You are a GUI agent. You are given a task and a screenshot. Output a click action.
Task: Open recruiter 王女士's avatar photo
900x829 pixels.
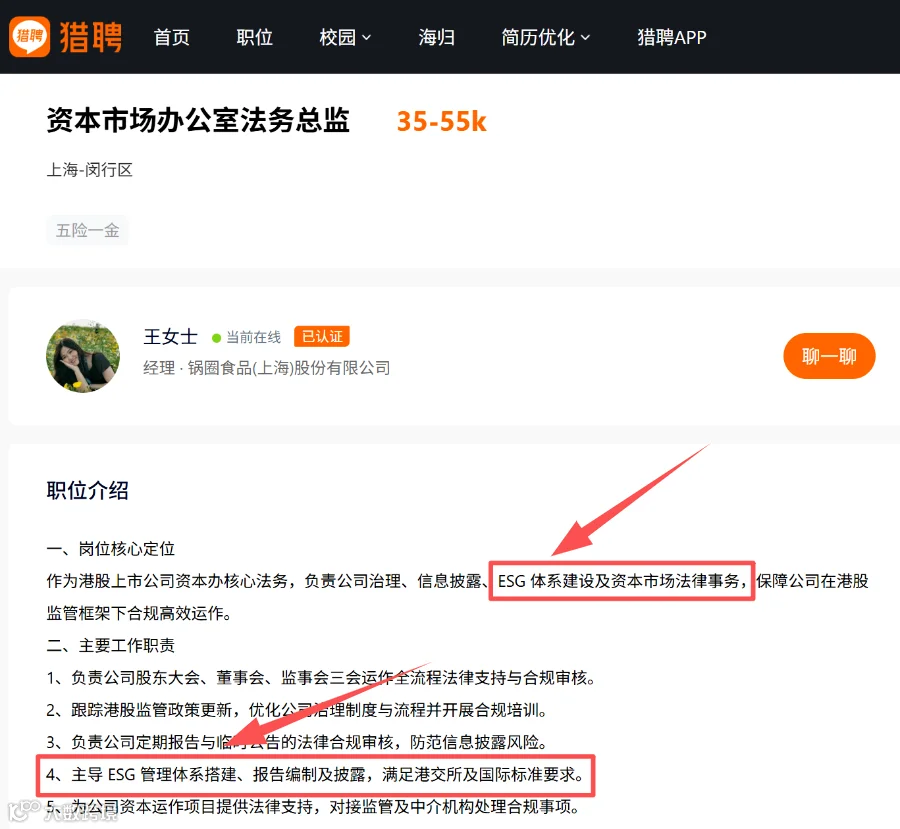pyautogui.click(x=83, y=356)
